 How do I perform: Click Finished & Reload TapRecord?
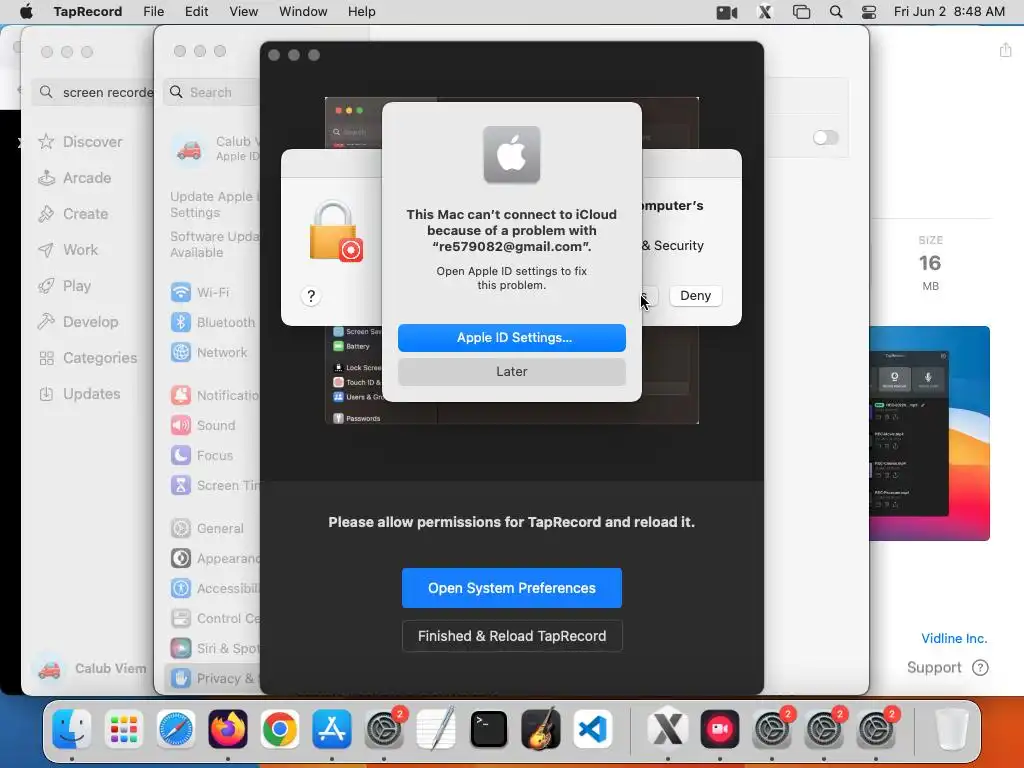point(511,636)
